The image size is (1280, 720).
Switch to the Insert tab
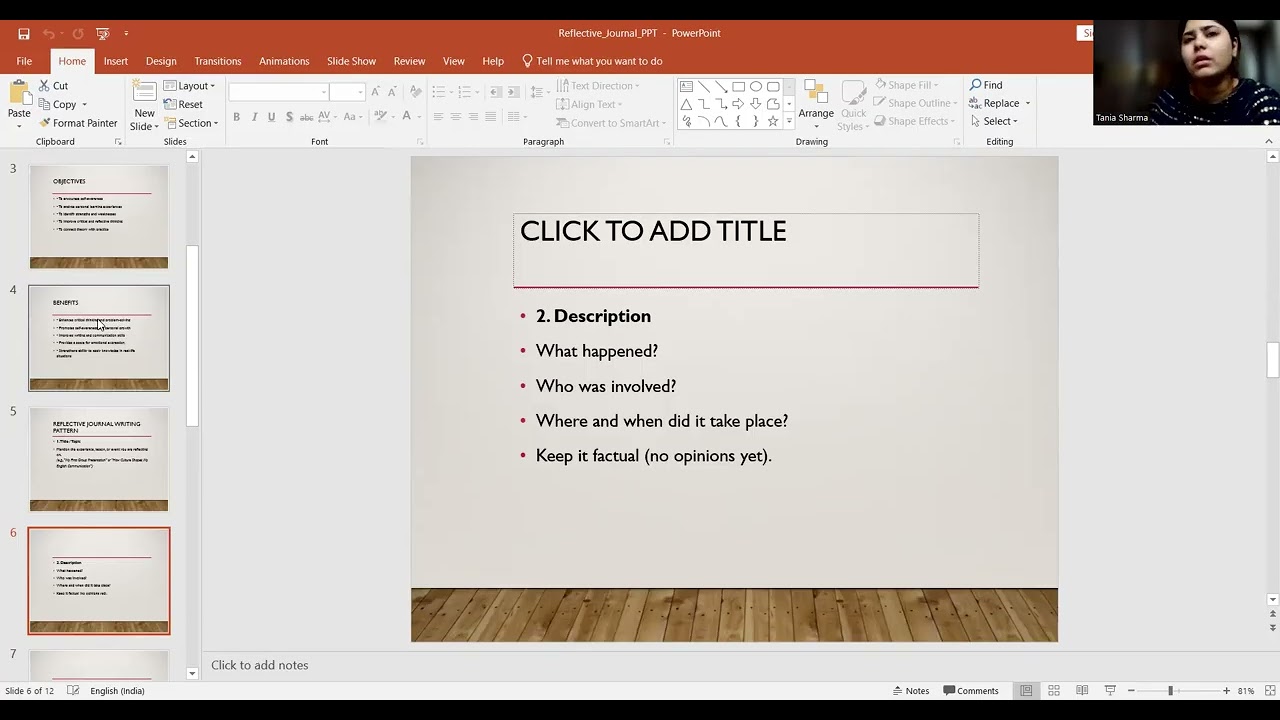[116, 61]
